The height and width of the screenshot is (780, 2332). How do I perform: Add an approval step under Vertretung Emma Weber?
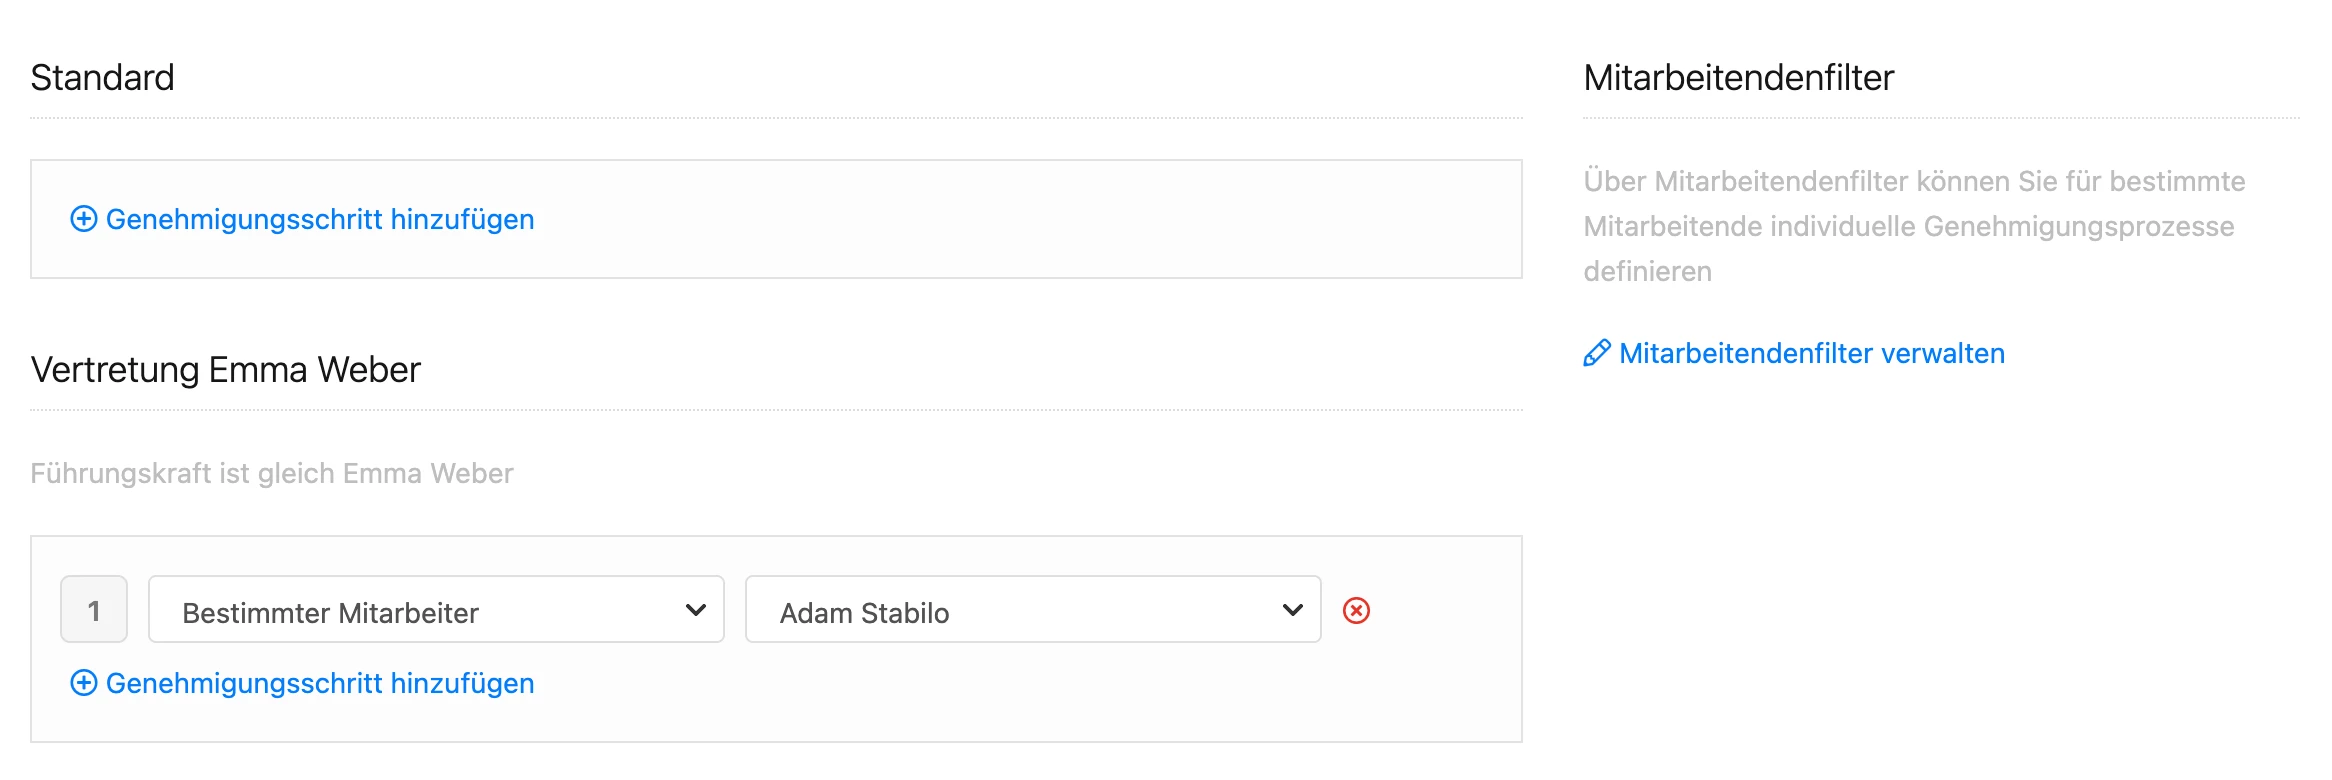(320, 683)
